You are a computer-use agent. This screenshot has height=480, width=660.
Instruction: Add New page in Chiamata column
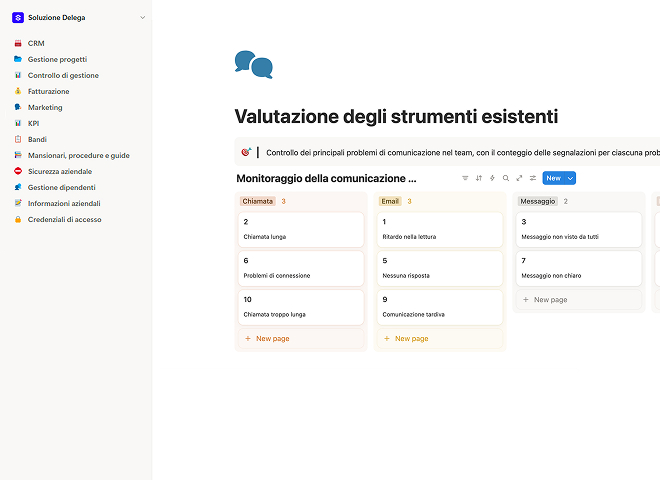pos(301,339)
